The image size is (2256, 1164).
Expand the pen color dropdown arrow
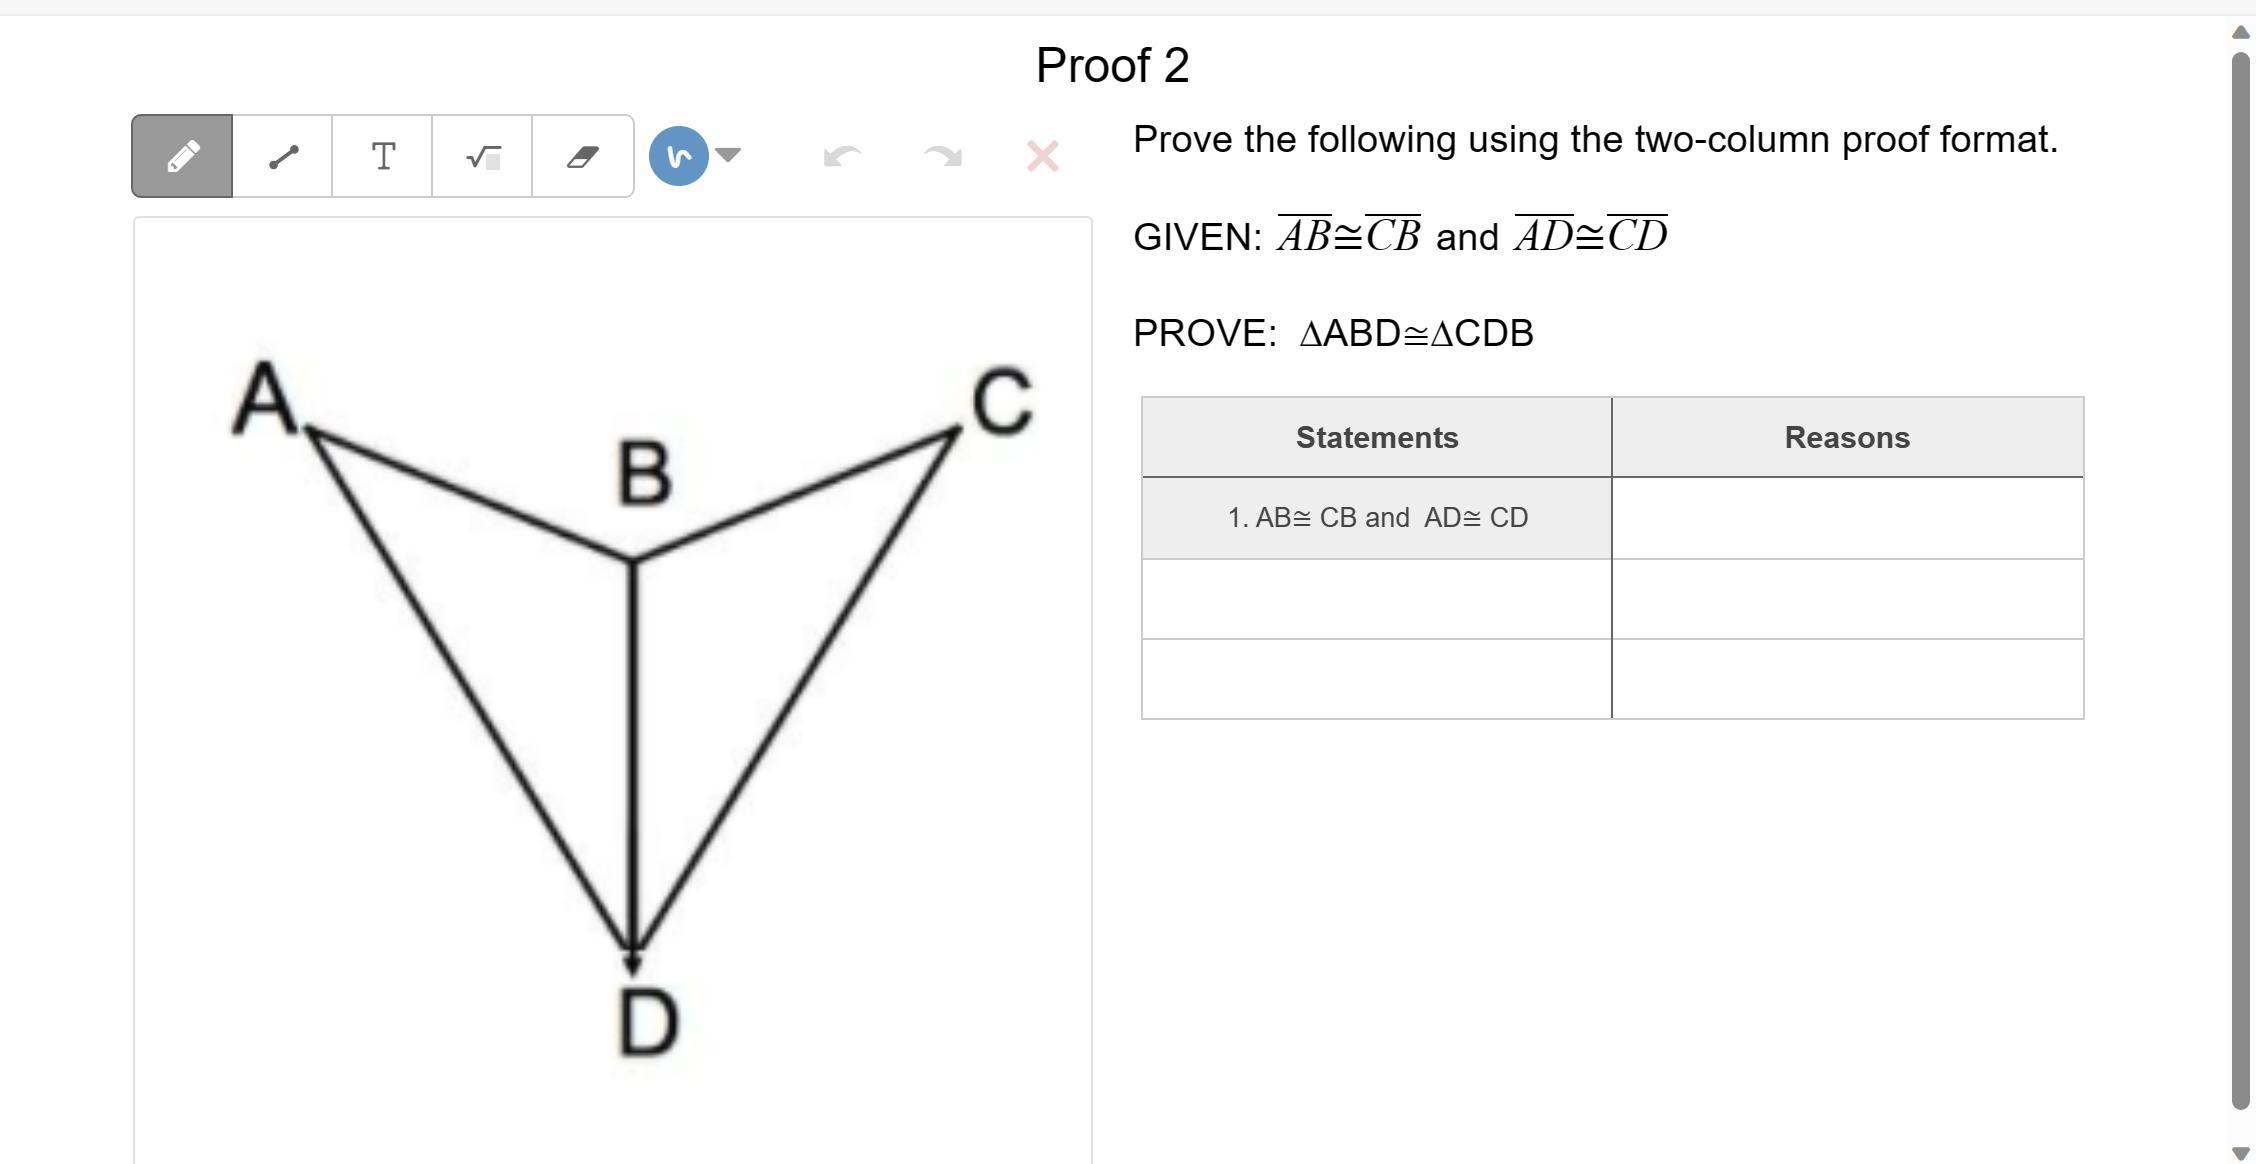pyautogui.click(x=728, y=155)
